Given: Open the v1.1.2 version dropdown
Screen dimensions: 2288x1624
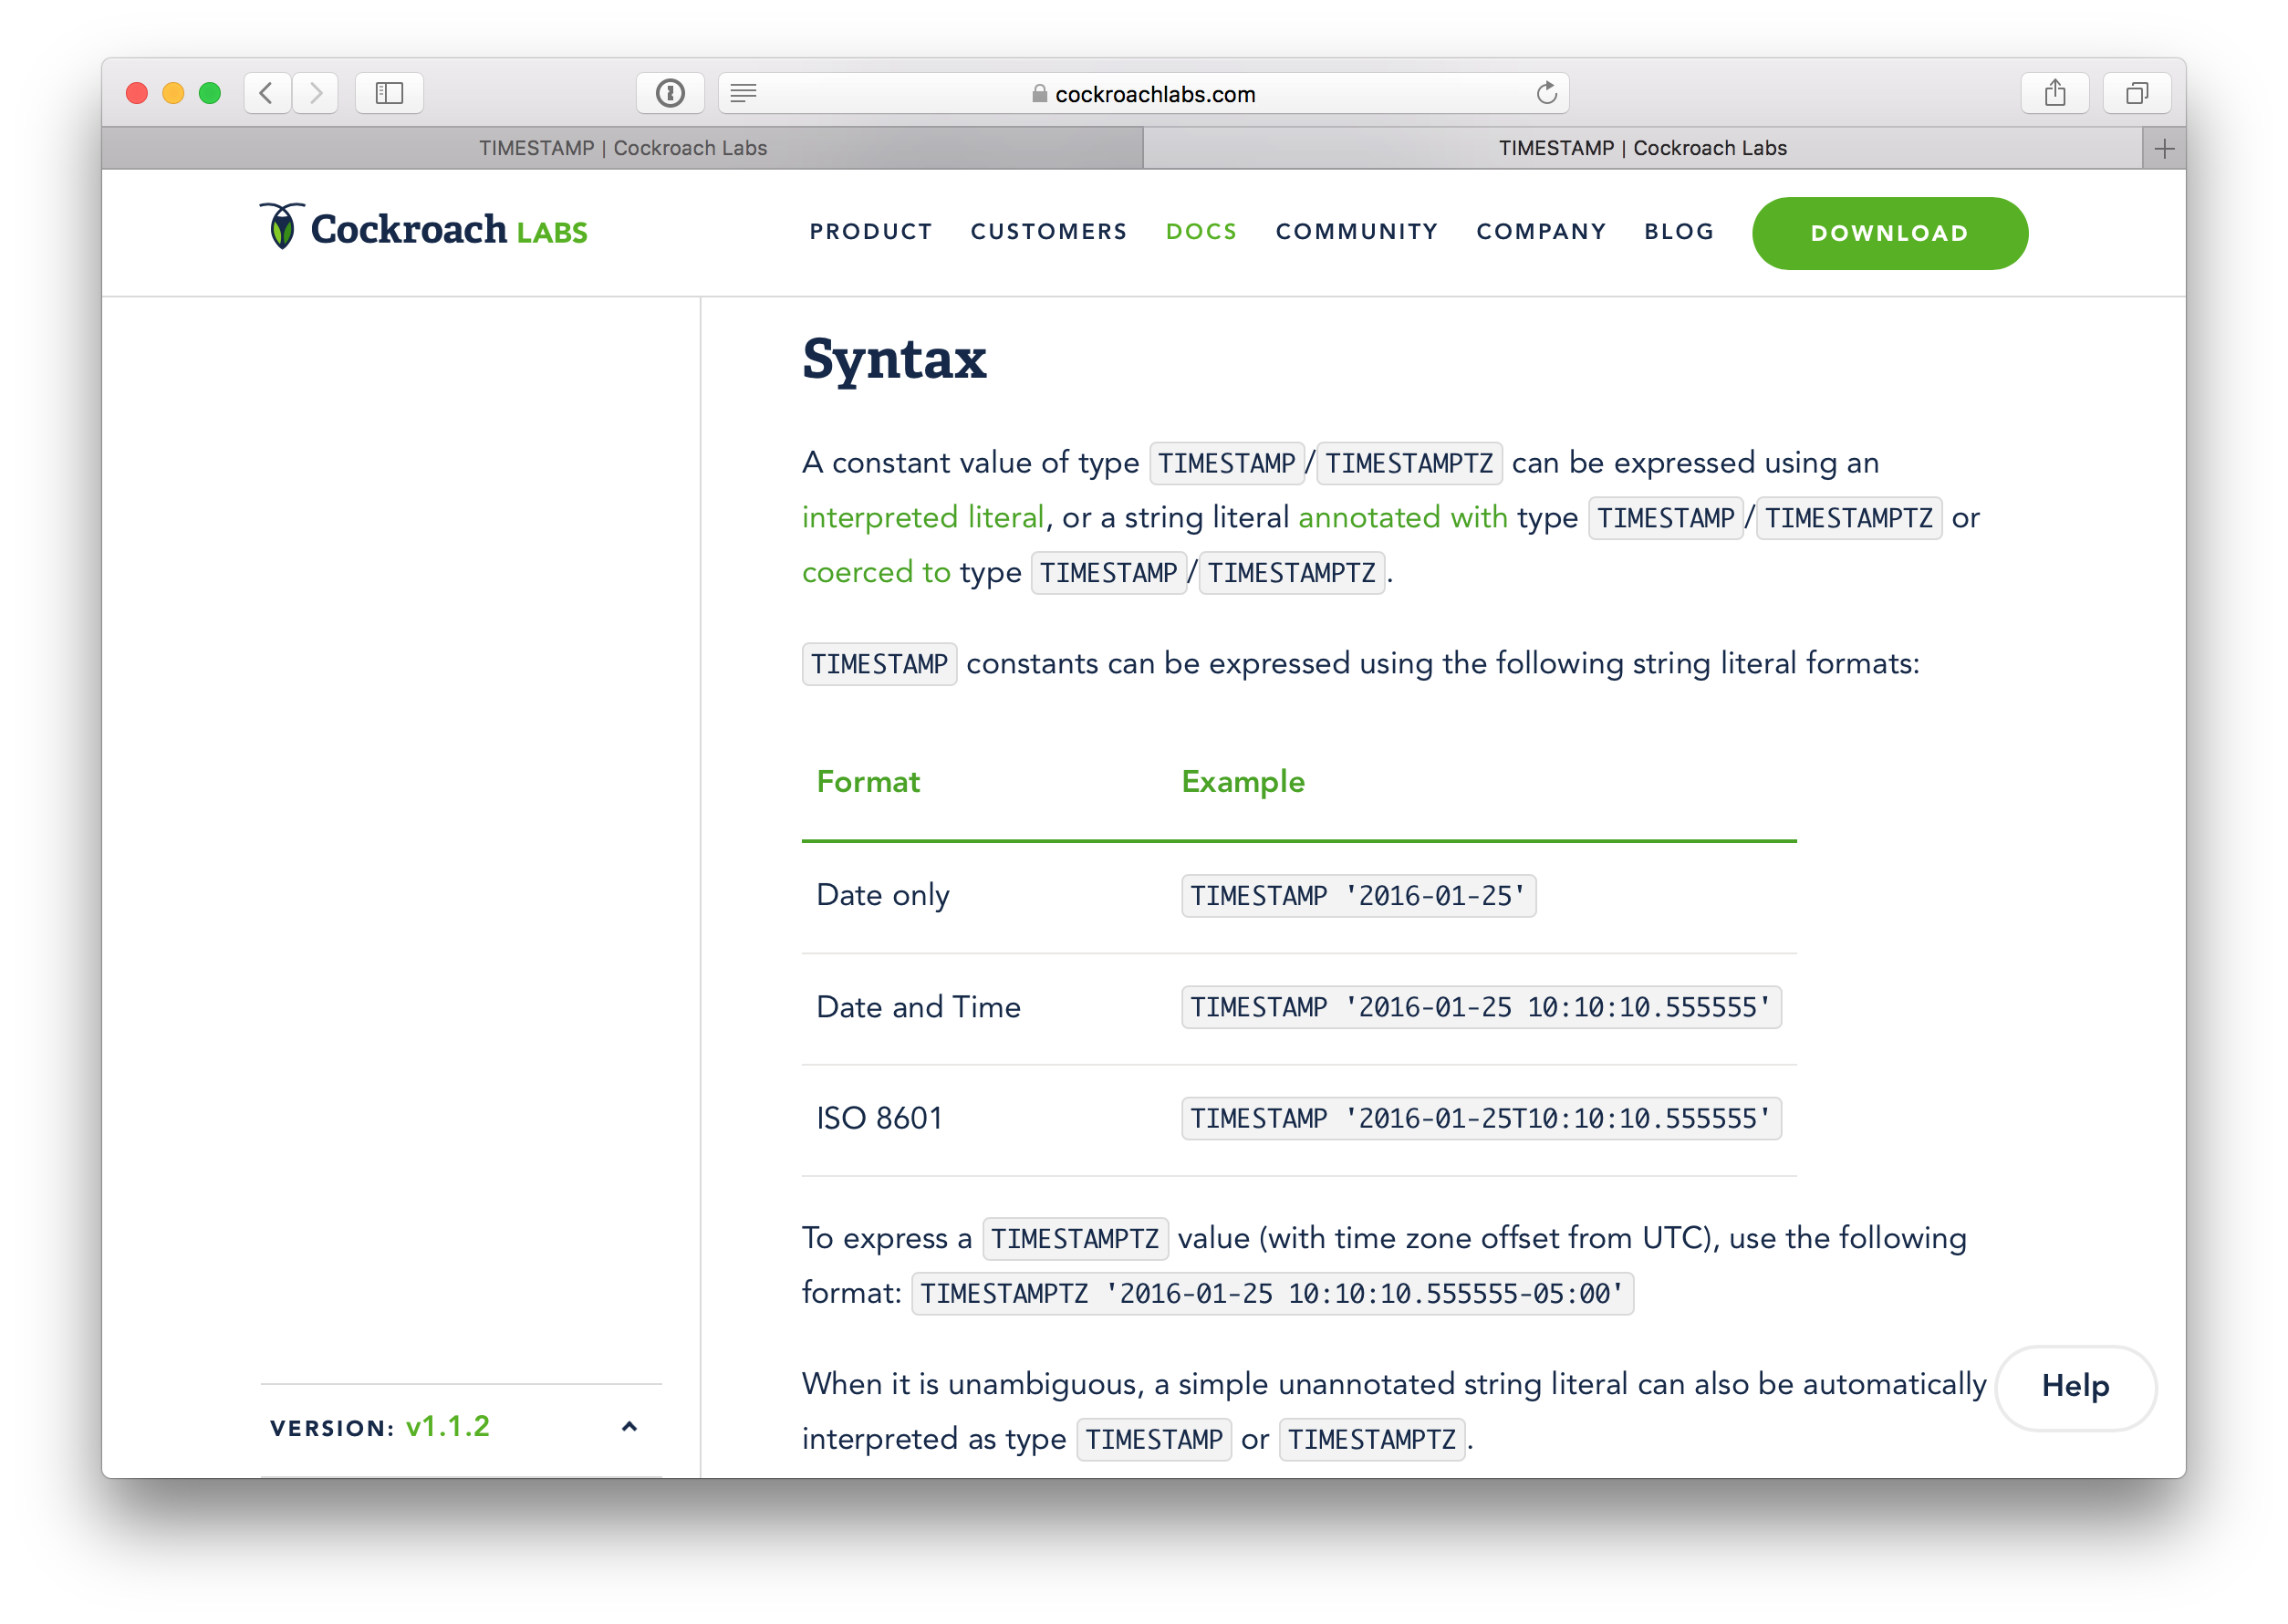Looking at the screenshot, I should pos(448,1427).
